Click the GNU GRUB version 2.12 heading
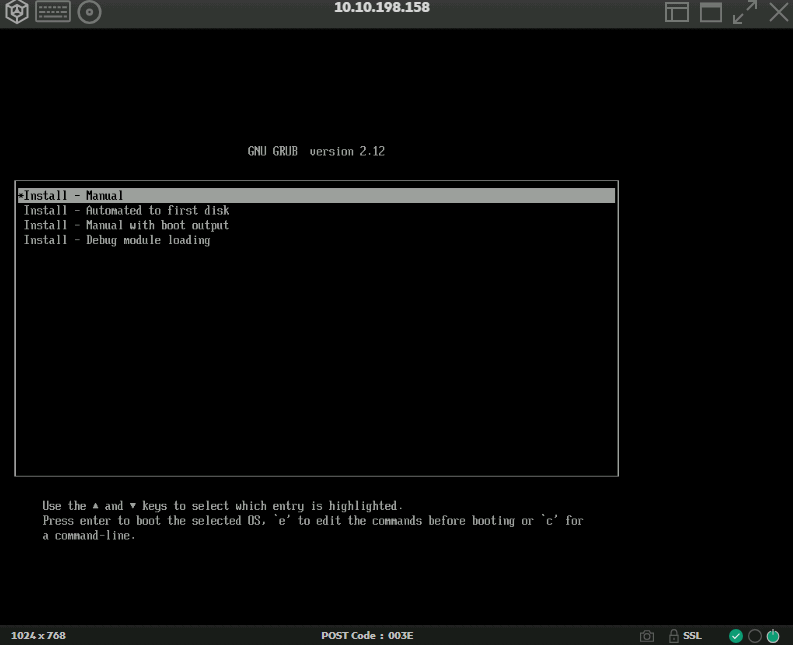This screenshot has height=645, width=793. (316, 151)
